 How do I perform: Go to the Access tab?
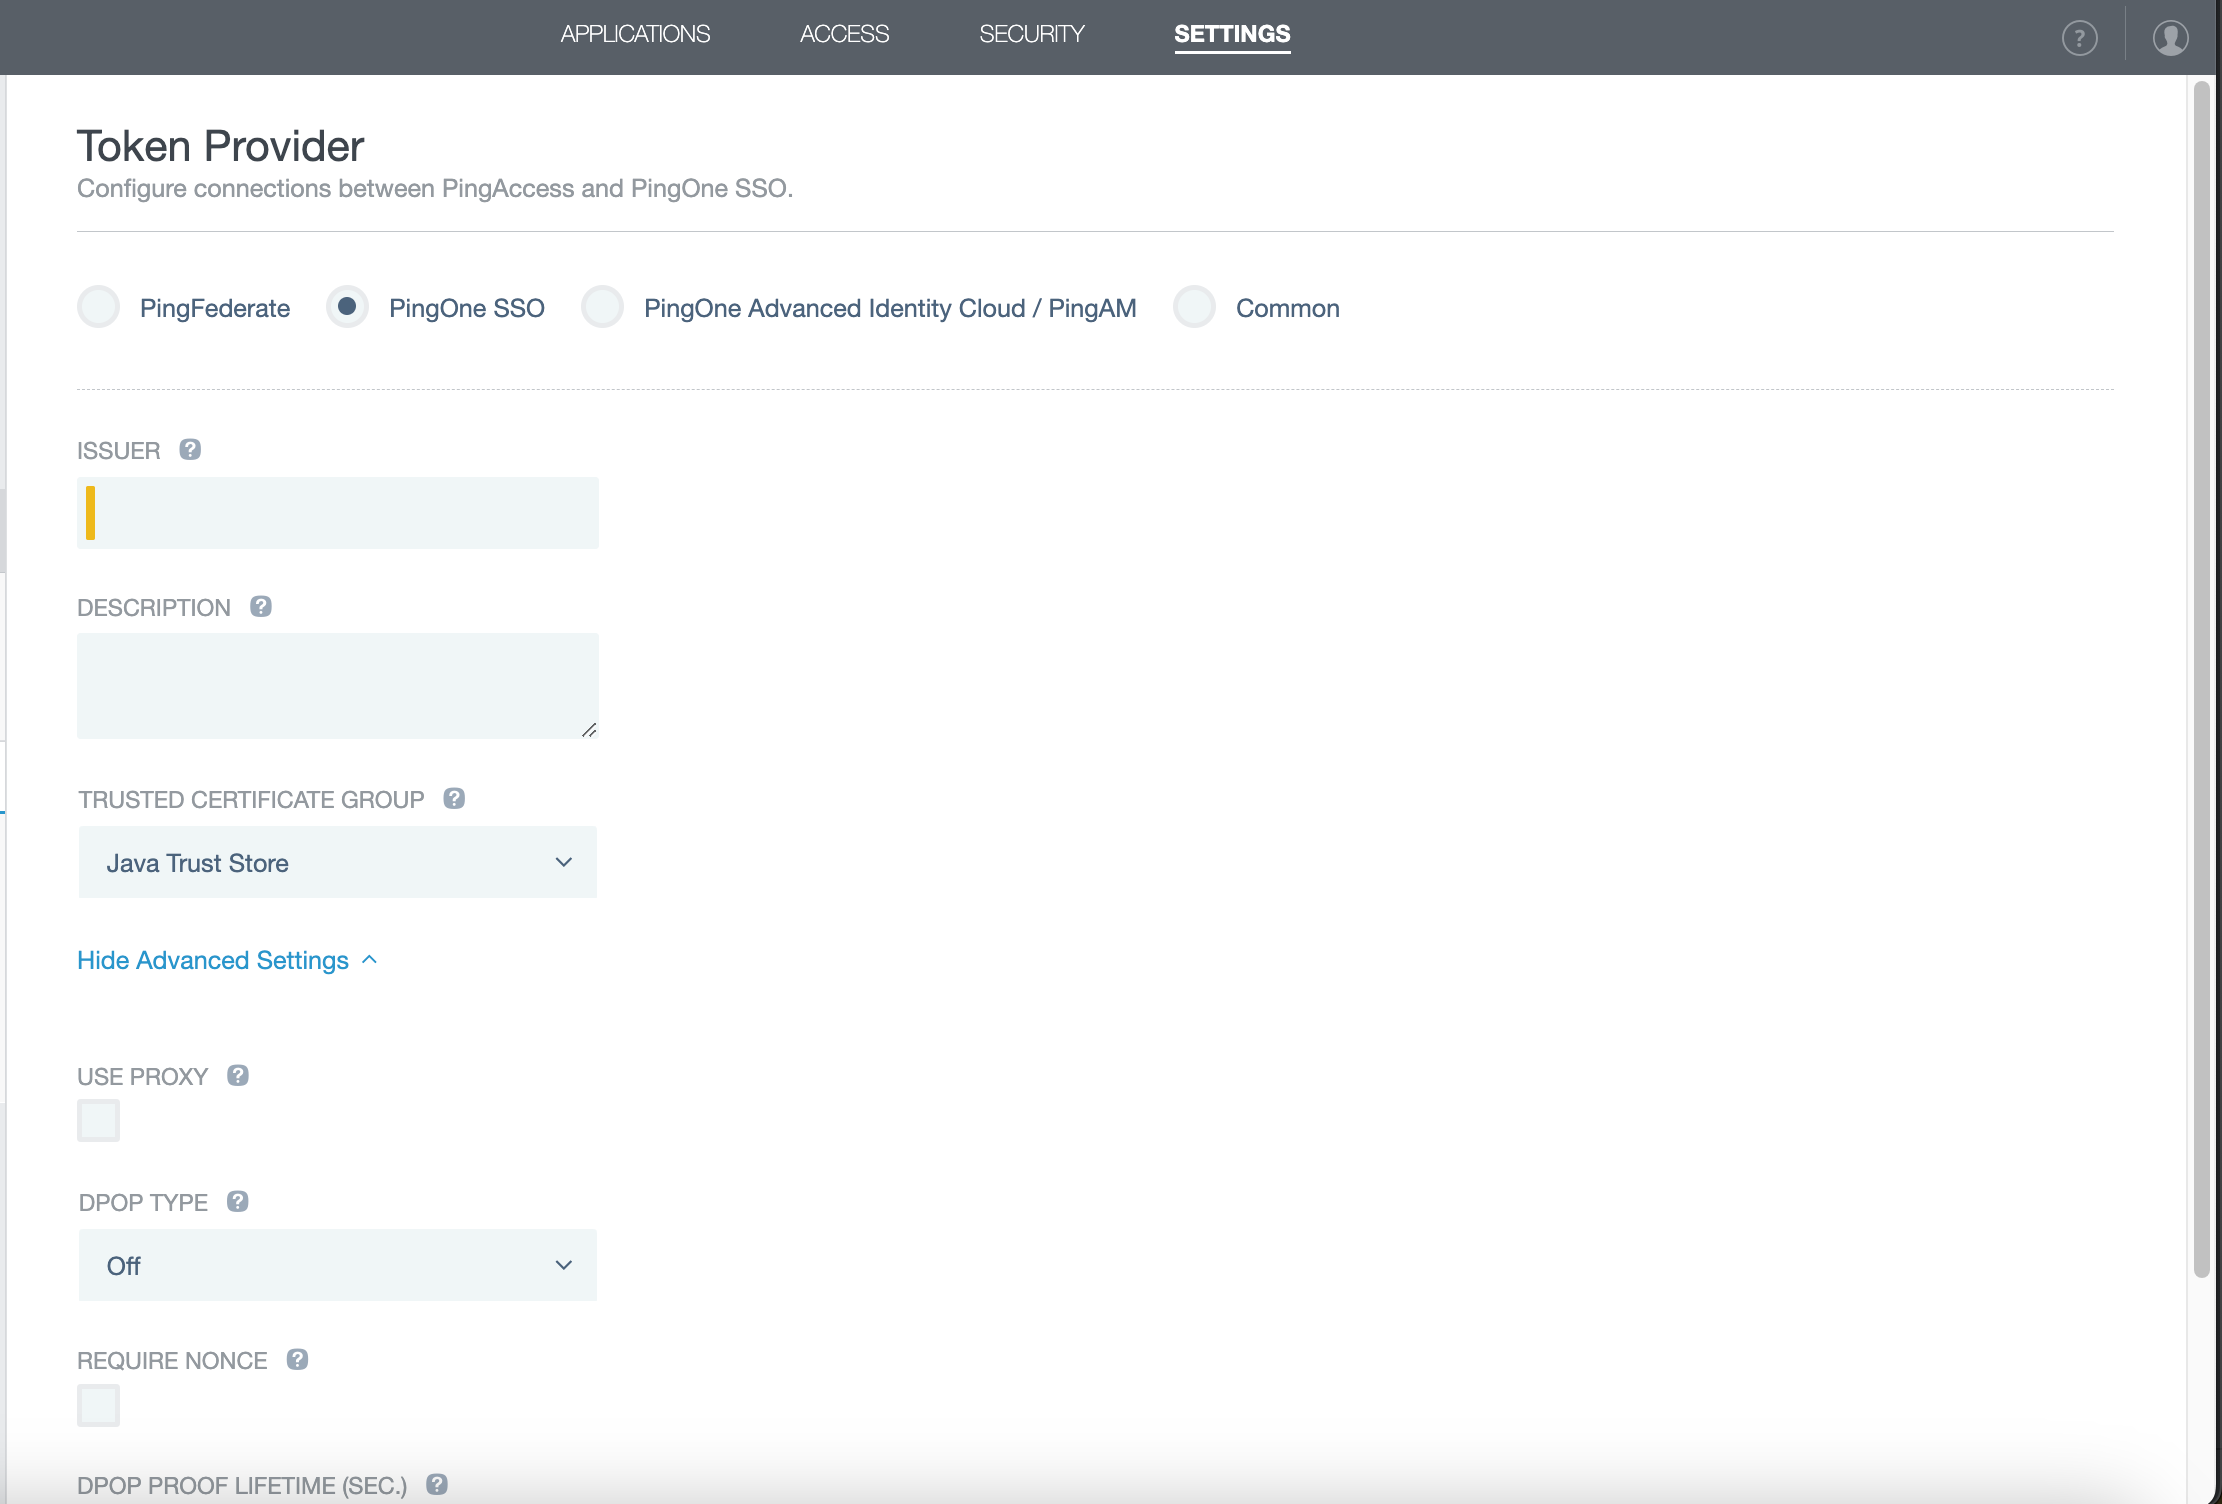click(844, 34)
